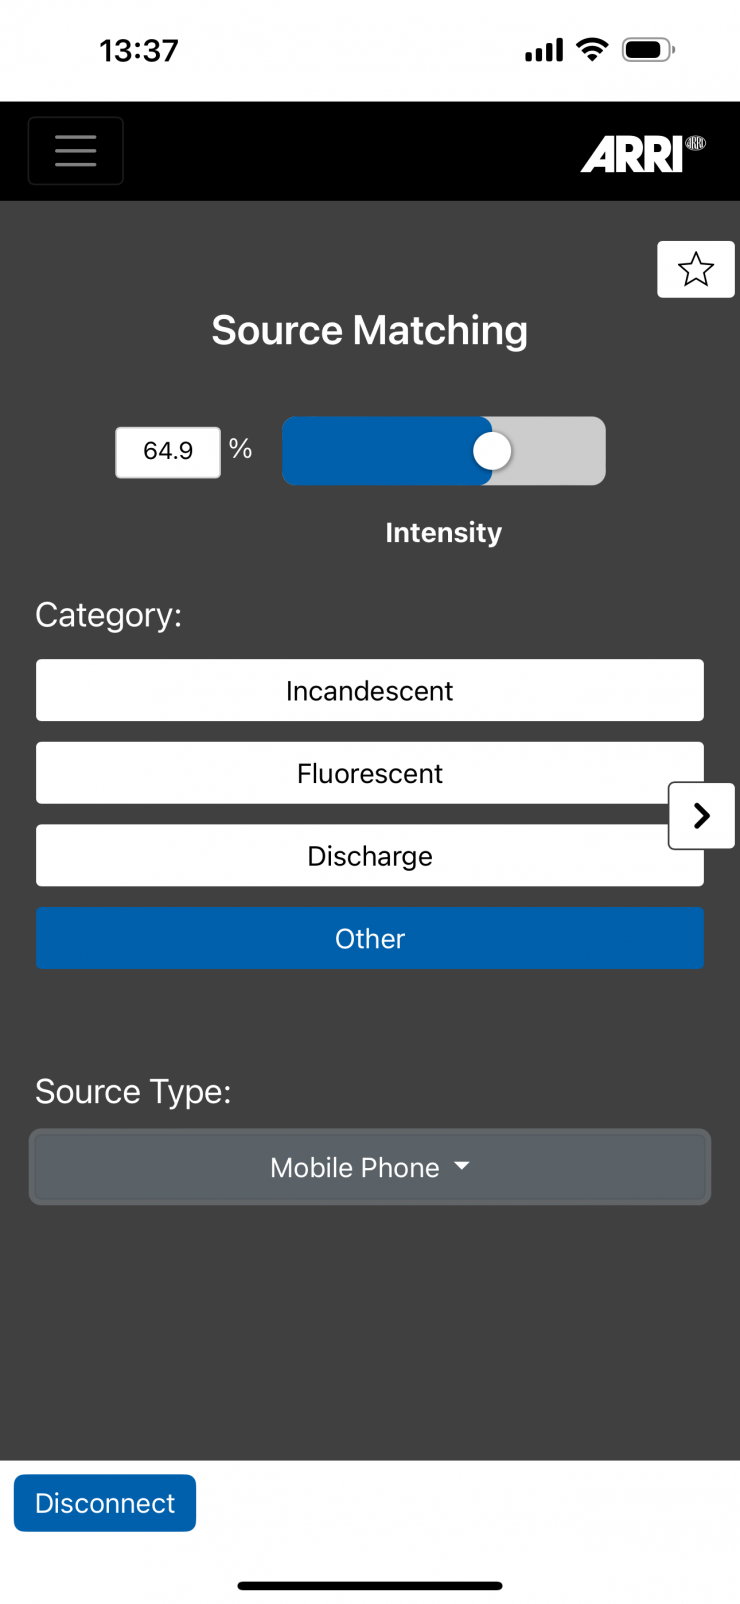The width and height of the screenshot is (740, 1604).
Task: Tap the Source Matching heading
Action: pos(370,330)
